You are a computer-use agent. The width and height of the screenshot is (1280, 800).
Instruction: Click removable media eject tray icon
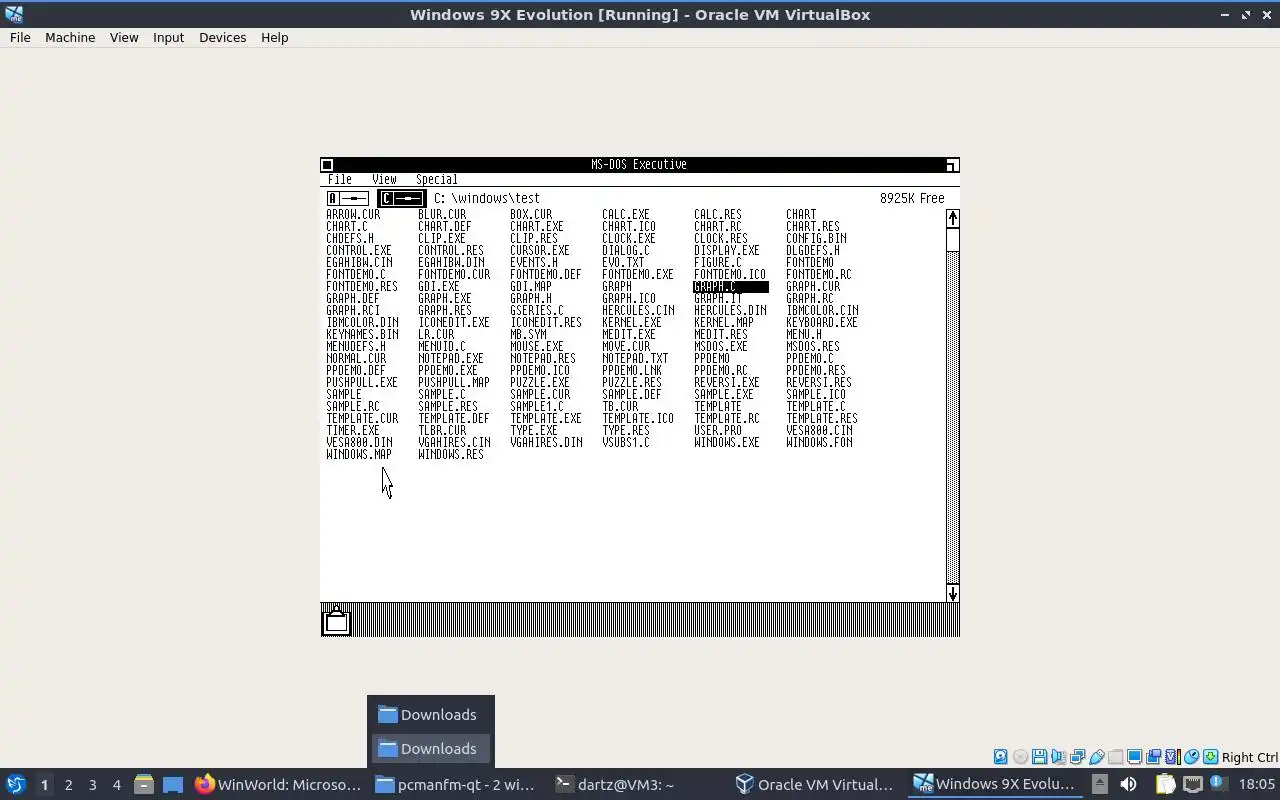1099,784
